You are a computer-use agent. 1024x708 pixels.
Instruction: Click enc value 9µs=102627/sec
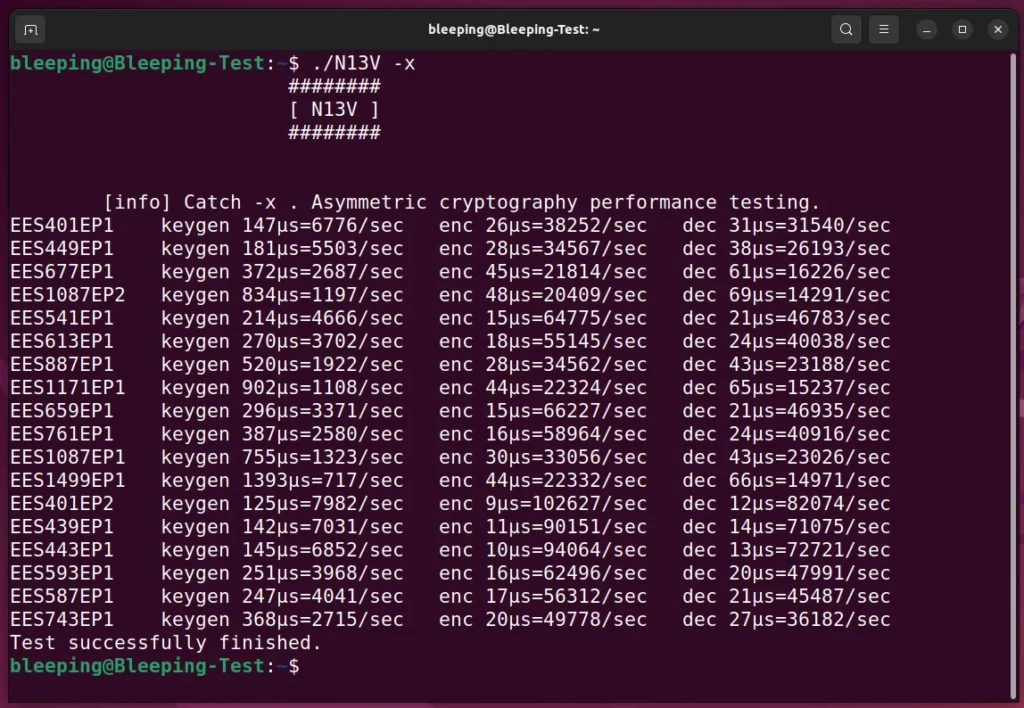pos(566,504)
